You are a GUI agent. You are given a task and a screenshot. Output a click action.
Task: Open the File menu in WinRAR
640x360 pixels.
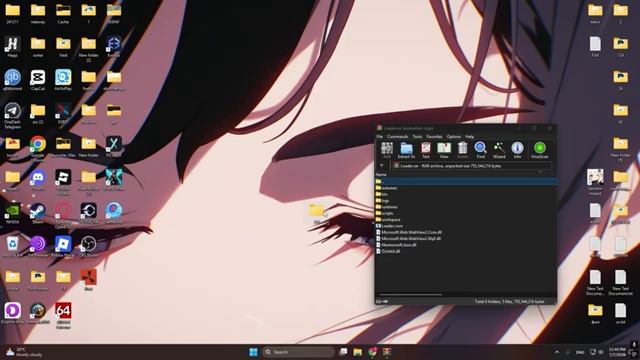(x=380, y=137)
